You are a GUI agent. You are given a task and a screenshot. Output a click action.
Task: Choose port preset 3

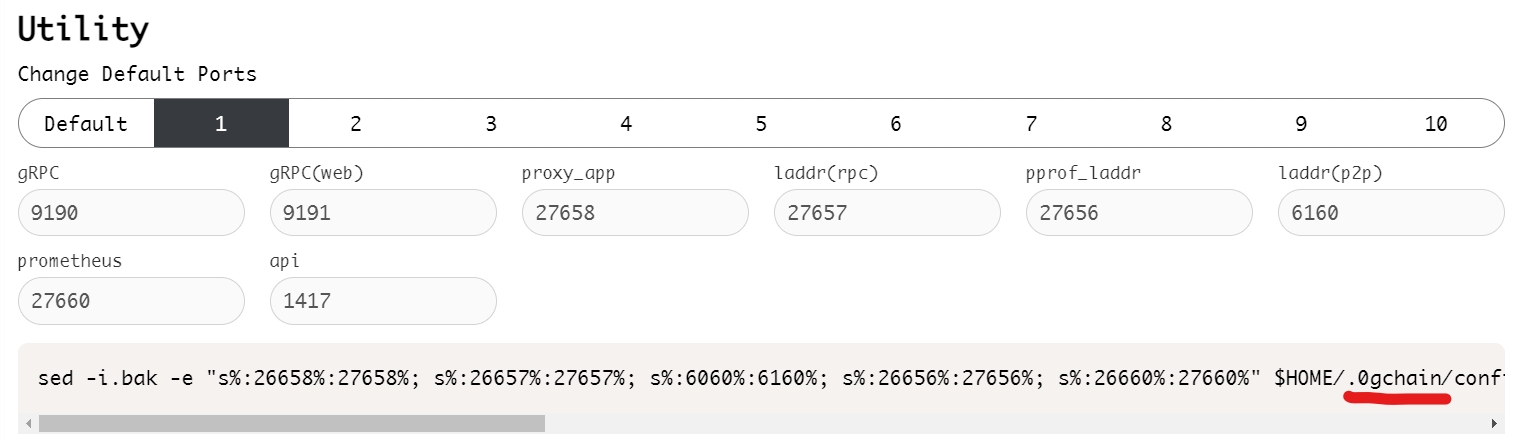[x=491, y=124]
